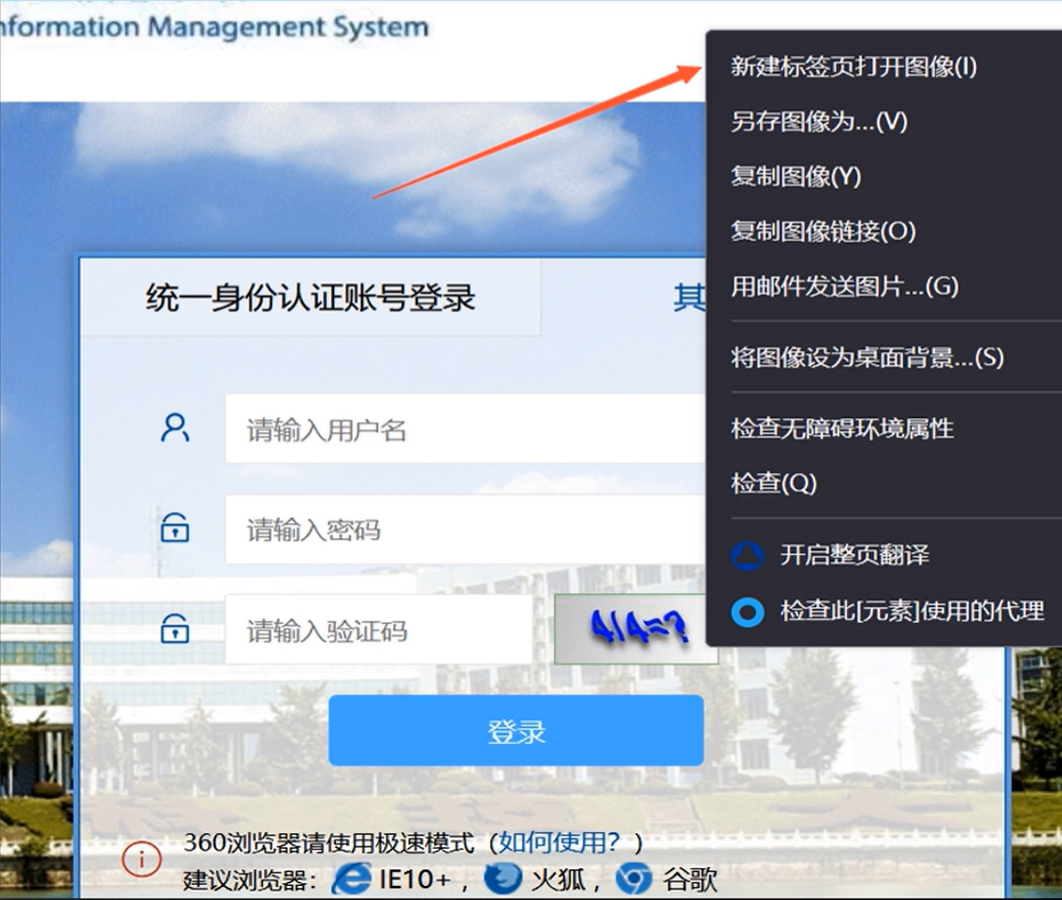Viewport: 1062px width, 900px height.
Task: Click the user icon beside username field
Action: coord(175,428)
